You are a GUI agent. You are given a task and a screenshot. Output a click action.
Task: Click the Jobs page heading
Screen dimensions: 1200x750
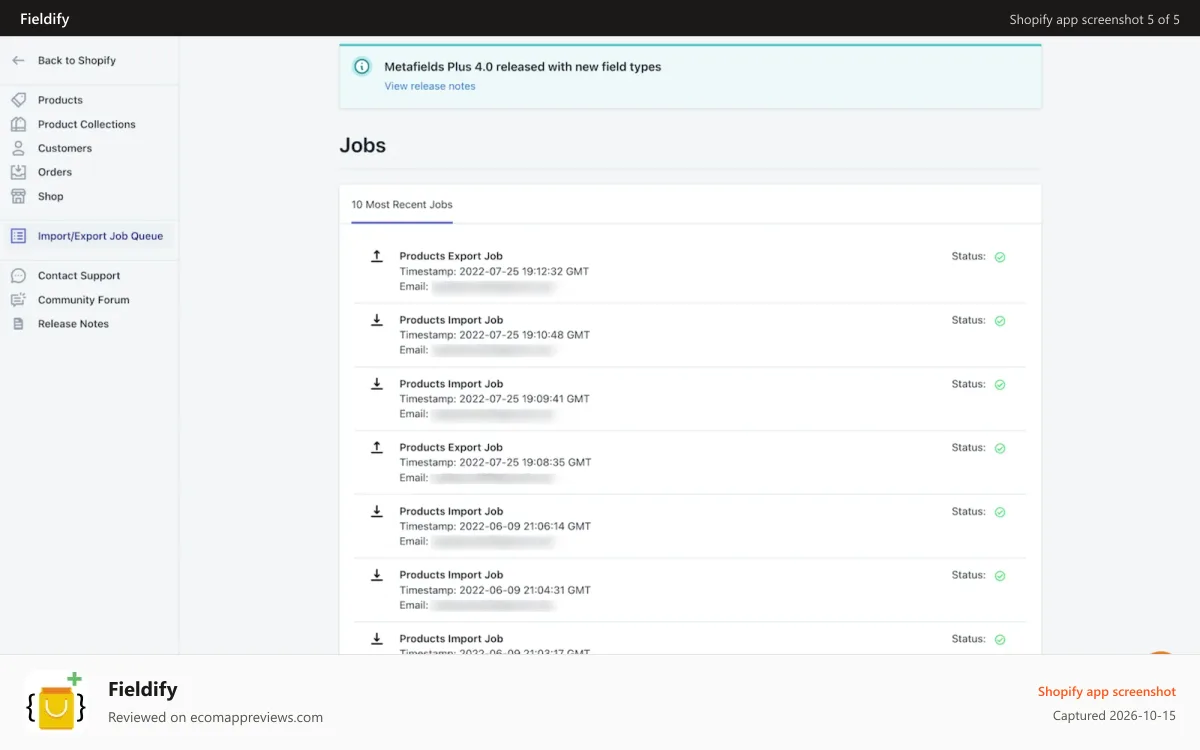pos(363,145)
